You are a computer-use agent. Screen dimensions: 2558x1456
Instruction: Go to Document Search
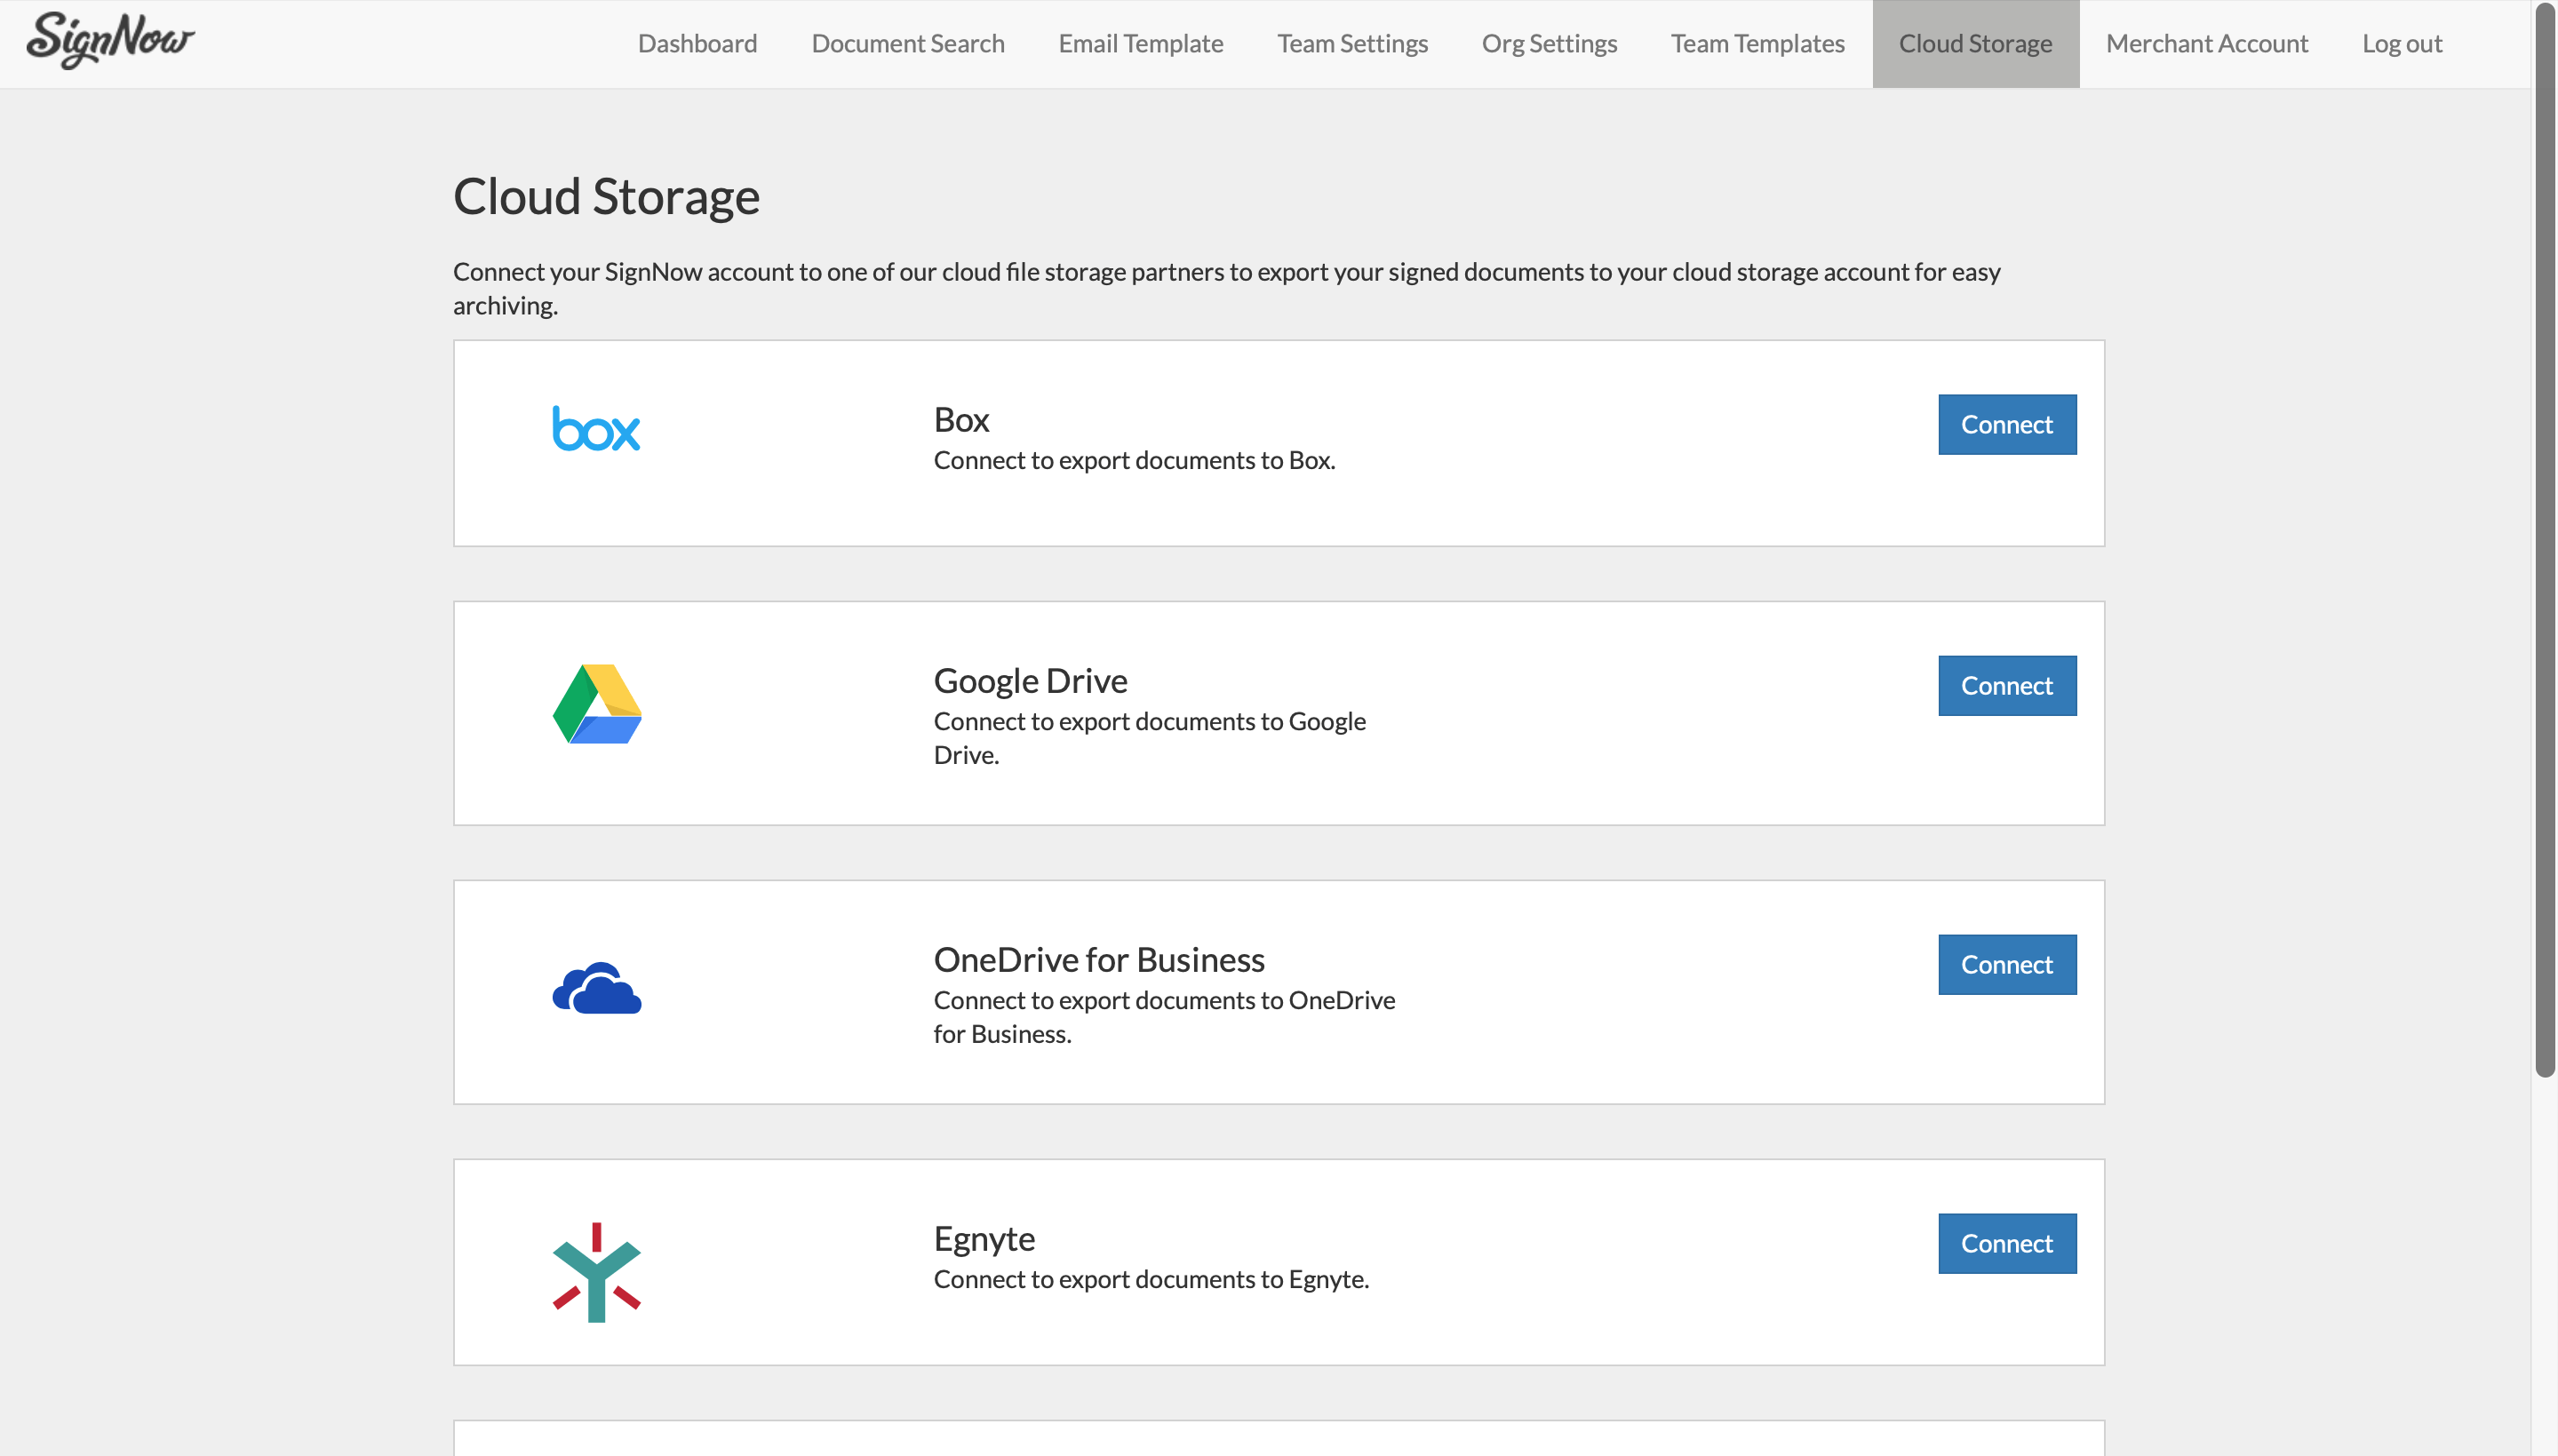pos(907,44)
